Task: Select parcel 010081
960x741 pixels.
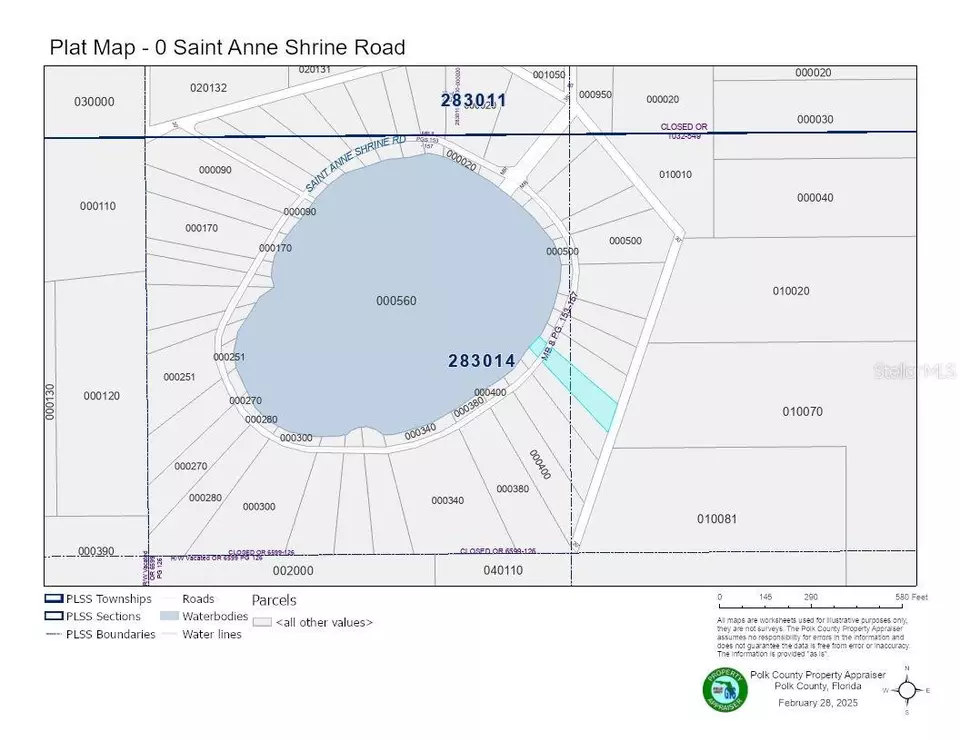Action: point(717,518)
